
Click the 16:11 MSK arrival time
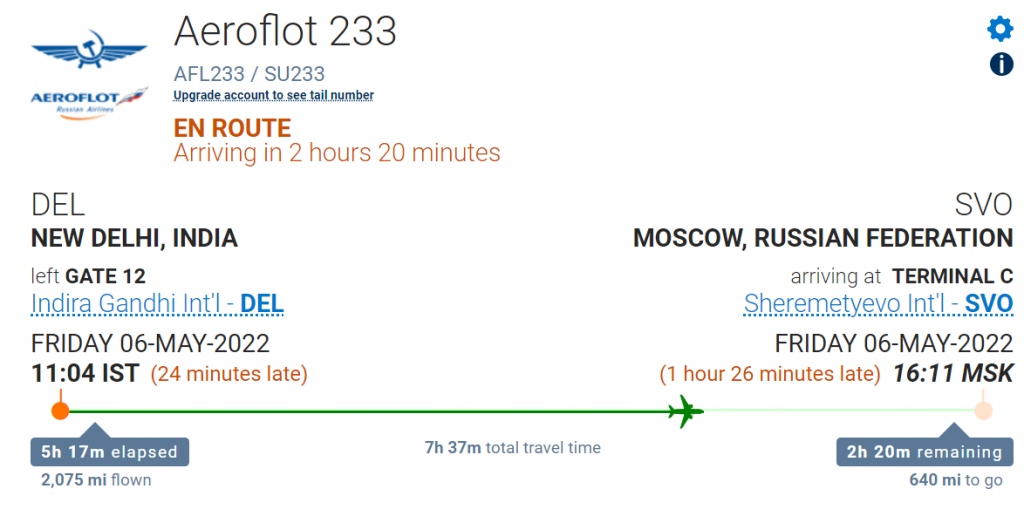coord(953,374)
